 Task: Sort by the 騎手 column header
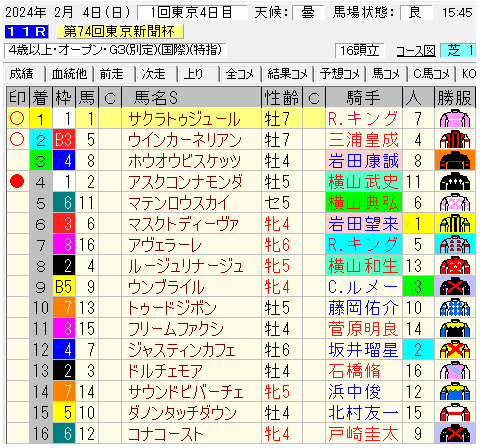pyautogui.click(x=364, y=98)
